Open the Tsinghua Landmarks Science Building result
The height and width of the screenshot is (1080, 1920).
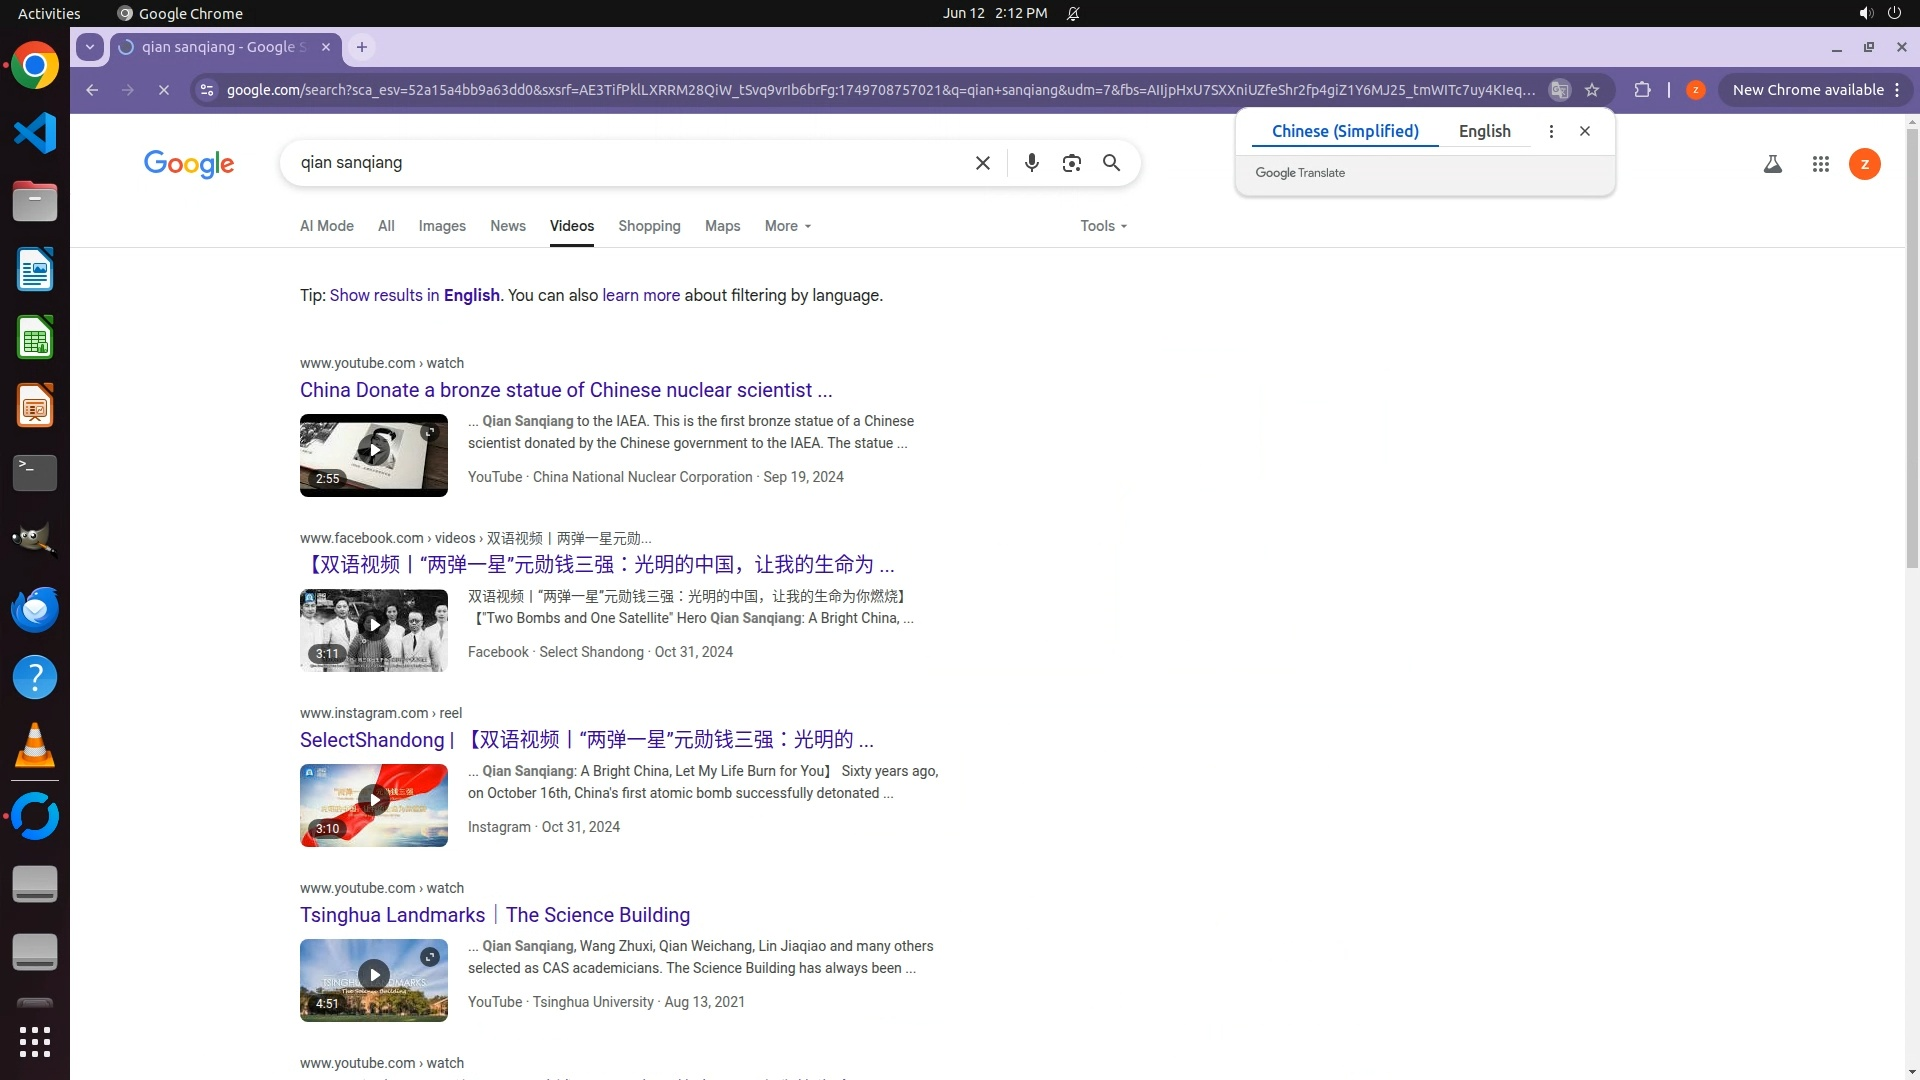494,915
